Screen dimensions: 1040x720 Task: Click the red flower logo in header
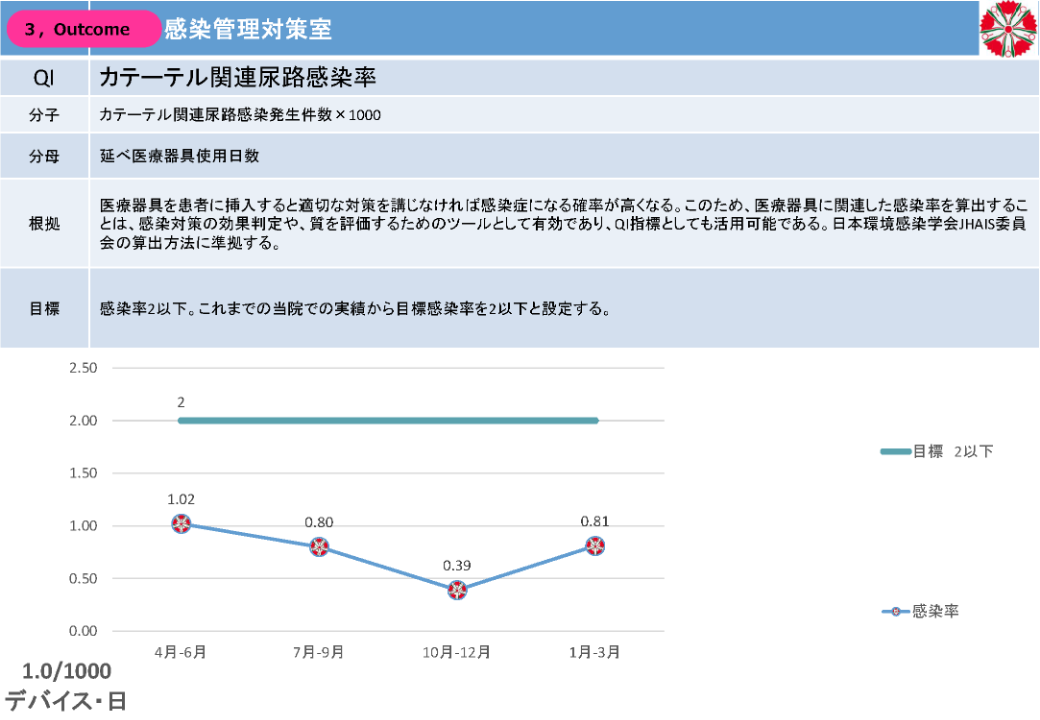[x=1009, y=28]
